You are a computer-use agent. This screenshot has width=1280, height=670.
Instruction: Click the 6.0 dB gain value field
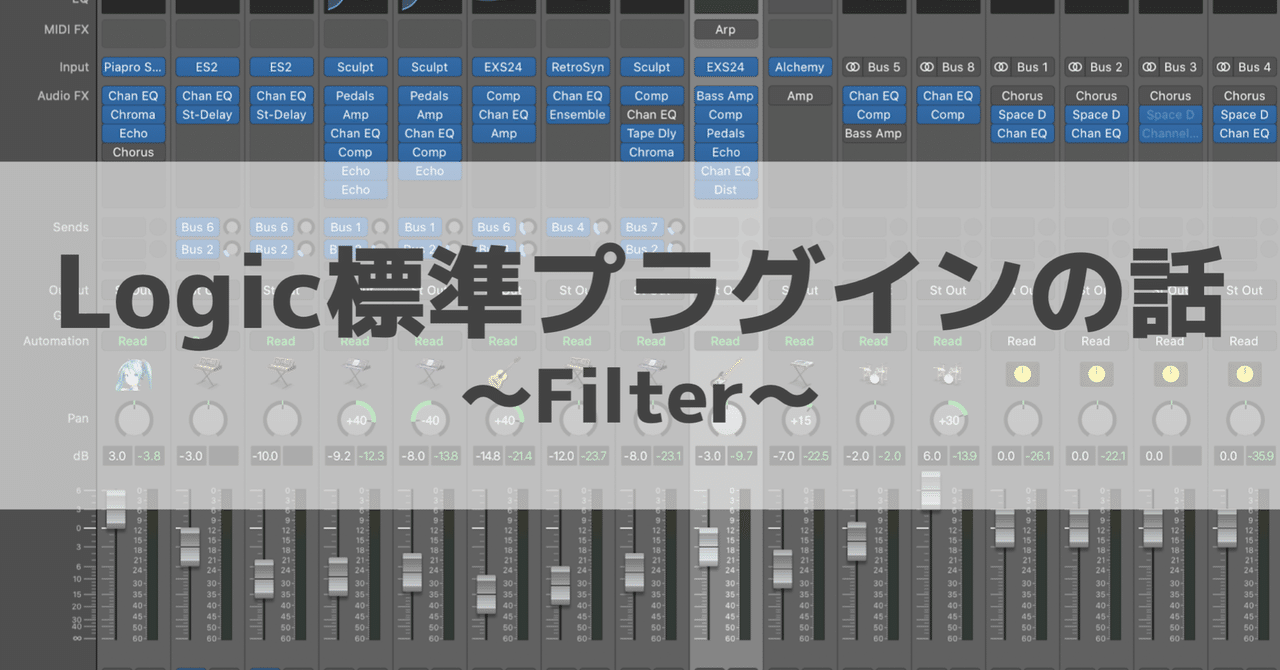tap(931, 456)
